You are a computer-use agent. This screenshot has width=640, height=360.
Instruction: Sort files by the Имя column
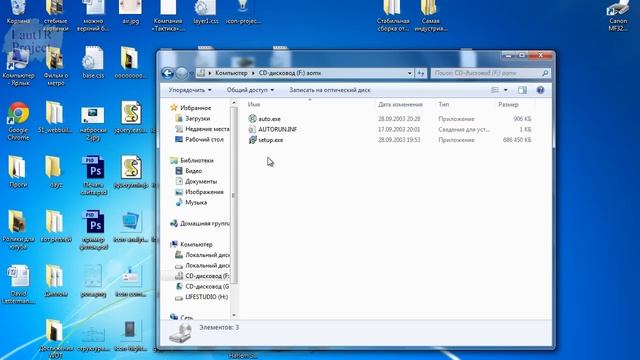pos(254,104)
